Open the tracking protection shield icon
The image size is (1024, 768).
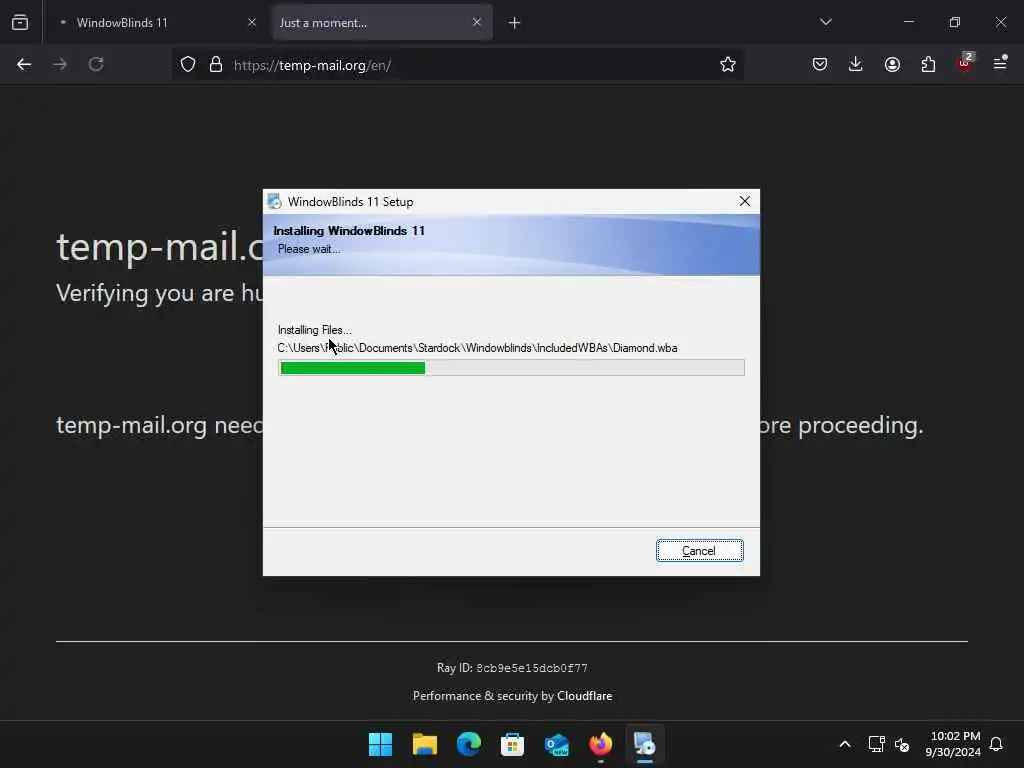[188, 65]
